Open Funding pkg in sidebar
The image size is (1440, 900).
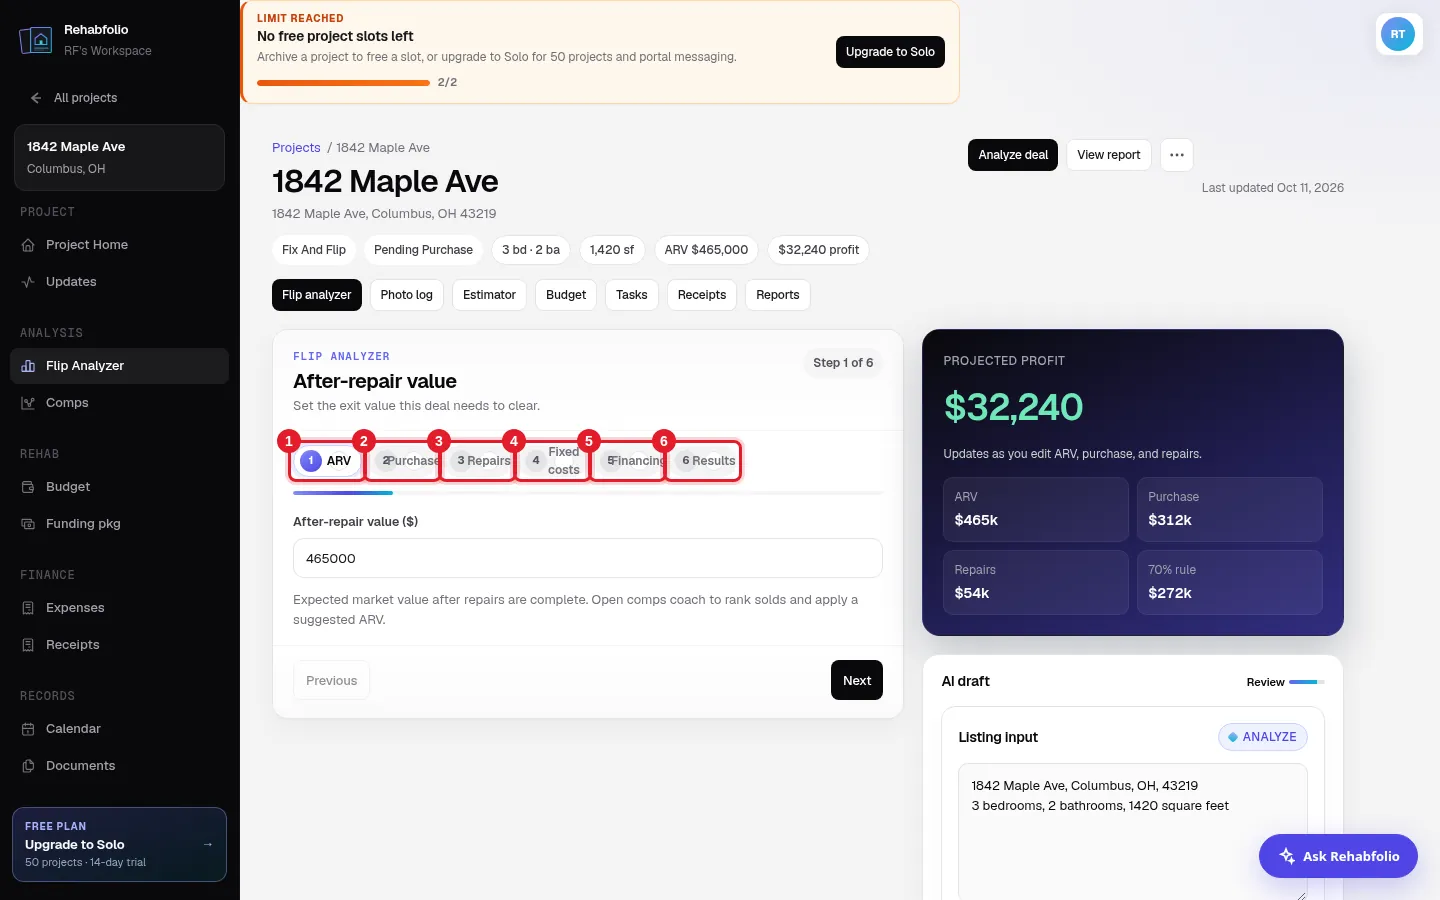[x=119, y=524]
